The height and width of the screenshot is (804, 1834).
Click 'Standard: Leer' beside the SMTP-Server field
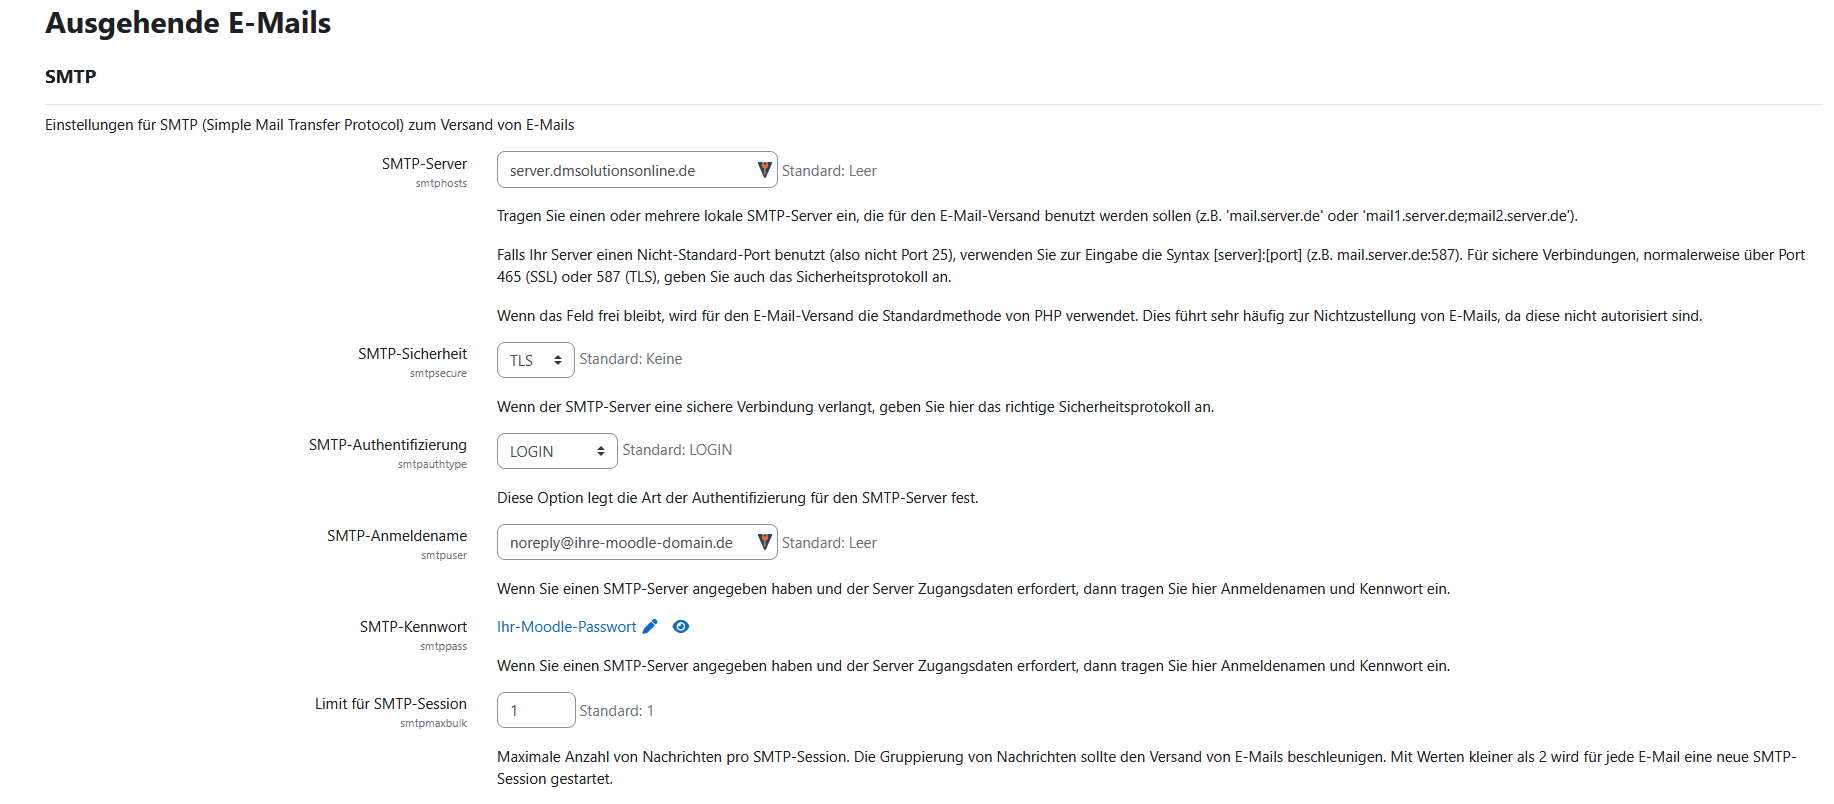(x=829, y=171)
